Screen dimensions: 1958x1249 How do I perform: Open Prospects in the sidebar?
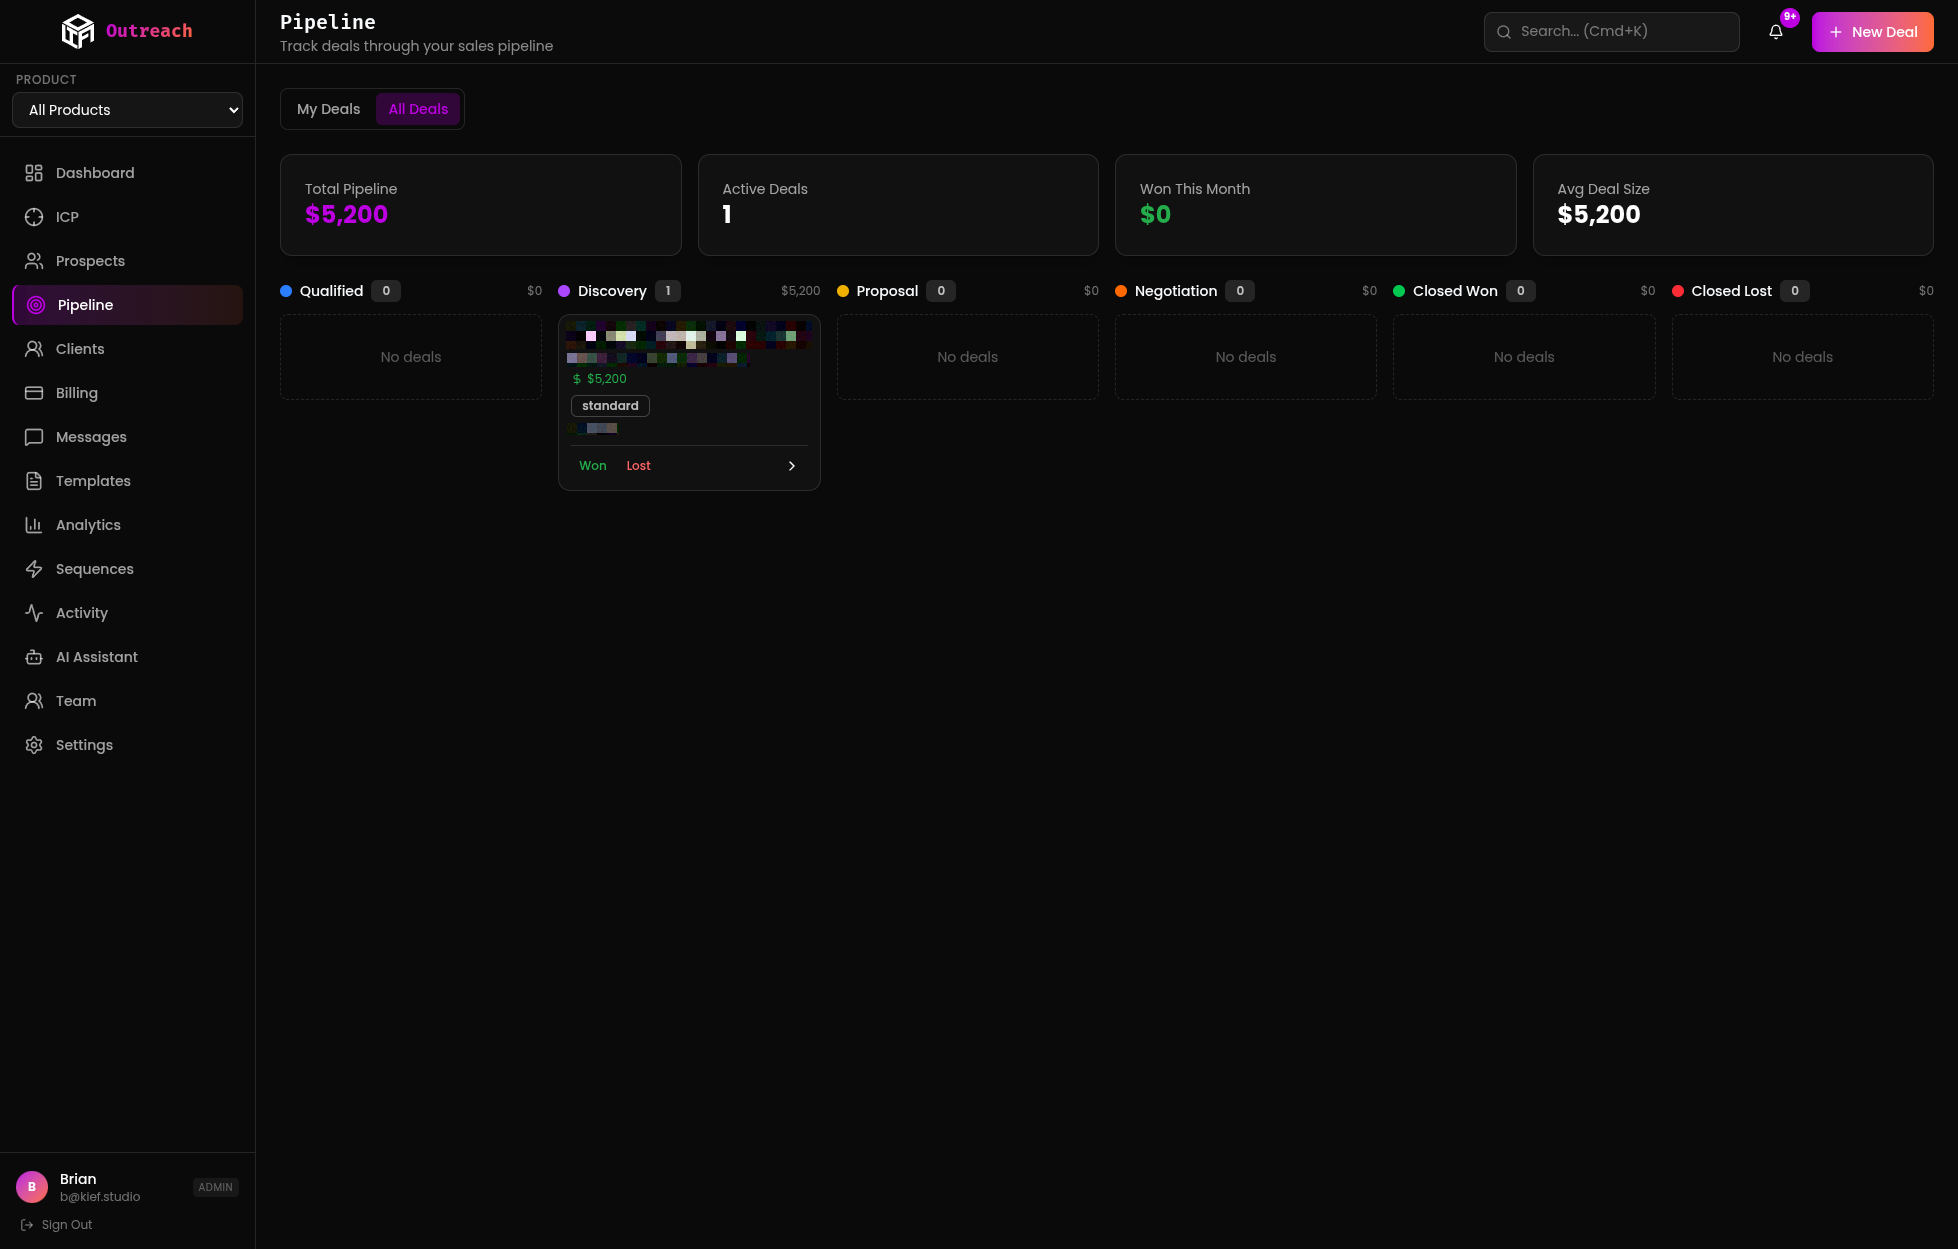pyautogui.click(x=89, y=260)
